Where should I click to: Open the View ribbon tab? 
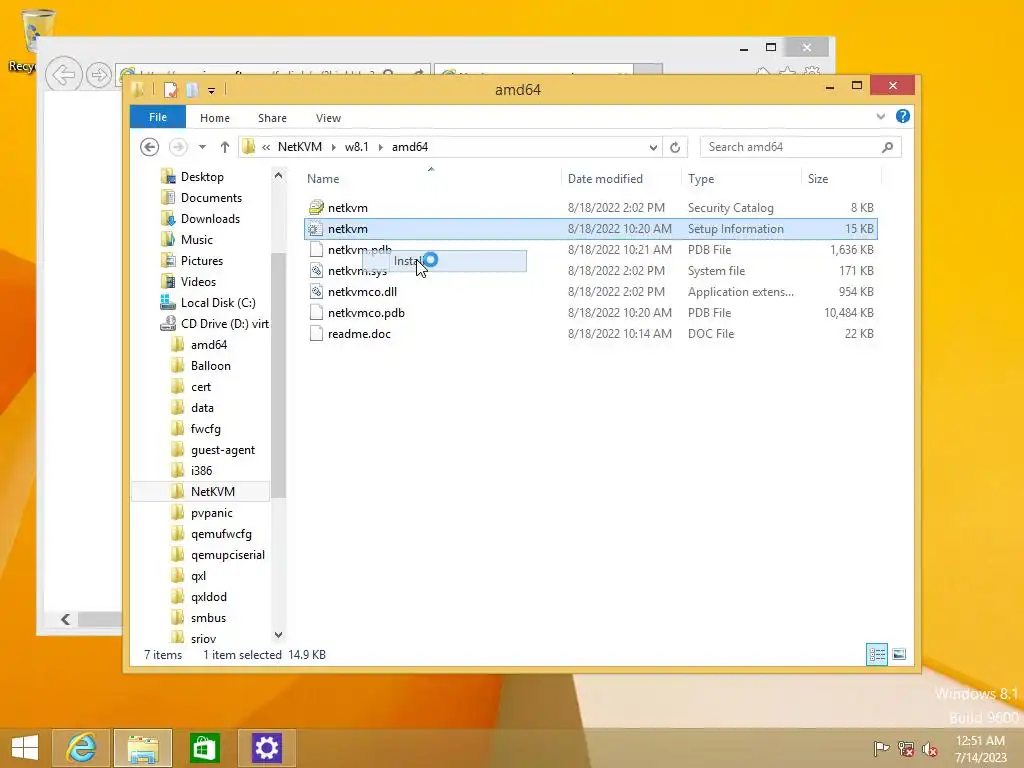pos(328,118)
